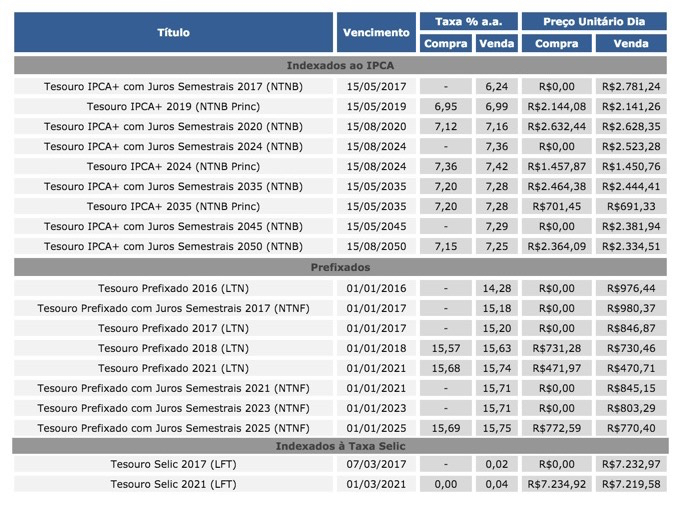Select the Indexados ao IPCA section header
This screenshot has width=681, height=505.
pyautogui.click(x=342, y=65)
